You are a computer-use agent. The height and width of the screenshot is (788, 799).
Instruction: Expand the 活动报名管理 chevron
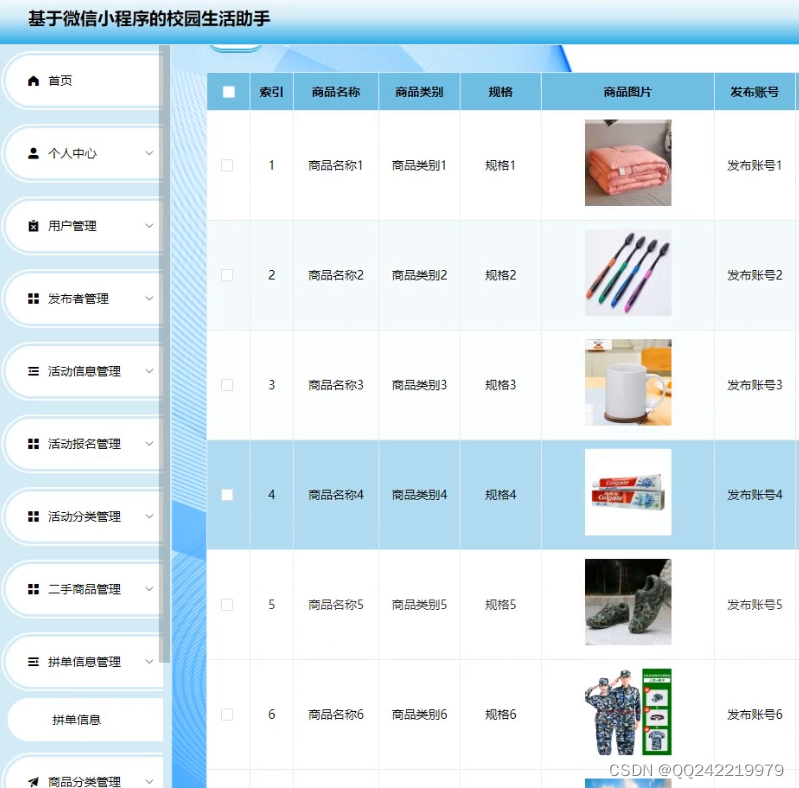(149, 443)
